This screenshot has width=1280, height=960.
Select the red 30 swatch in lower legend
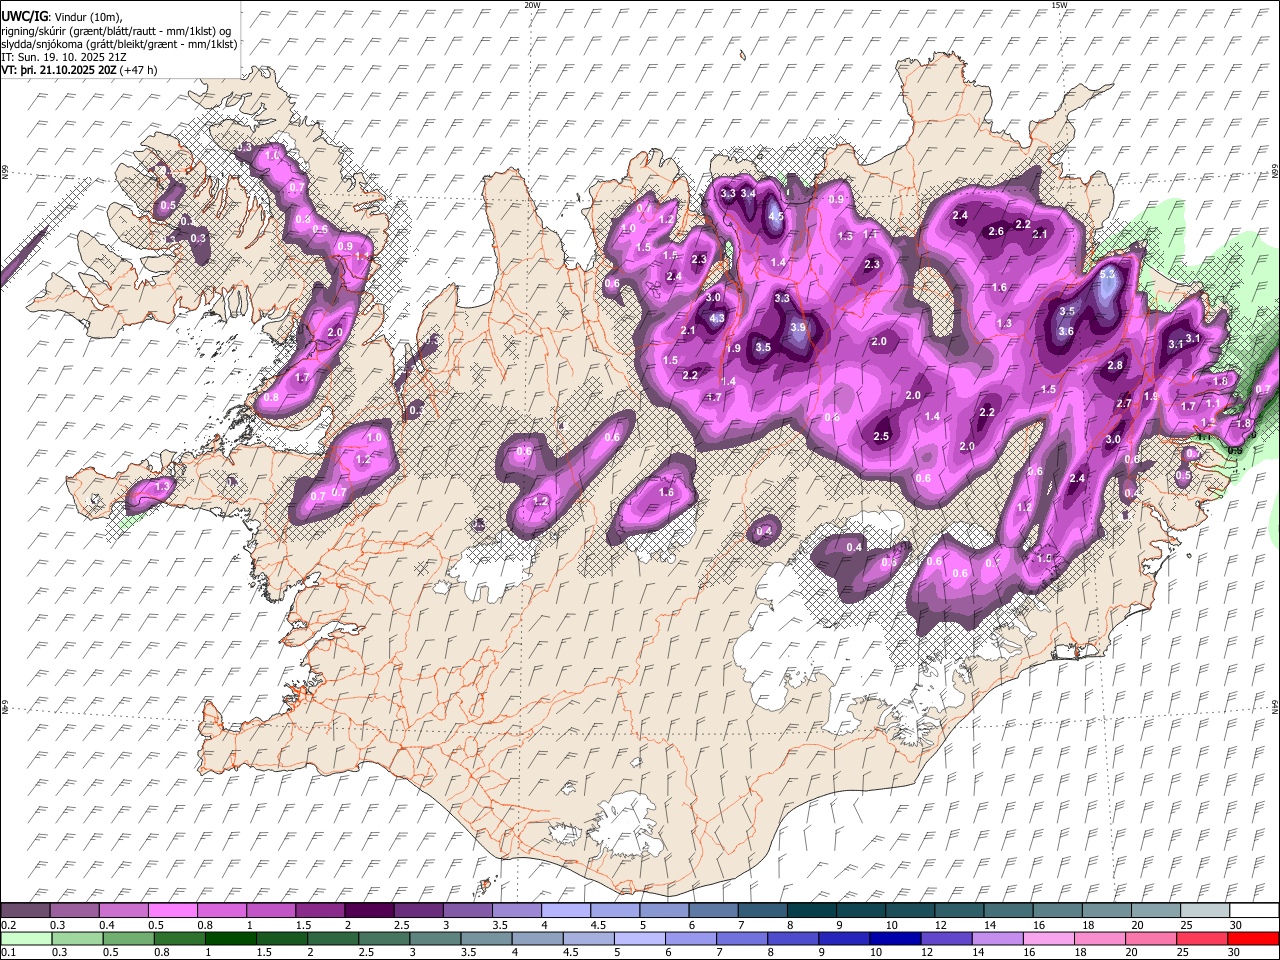pyautogui.click(x=1253, y=938)
